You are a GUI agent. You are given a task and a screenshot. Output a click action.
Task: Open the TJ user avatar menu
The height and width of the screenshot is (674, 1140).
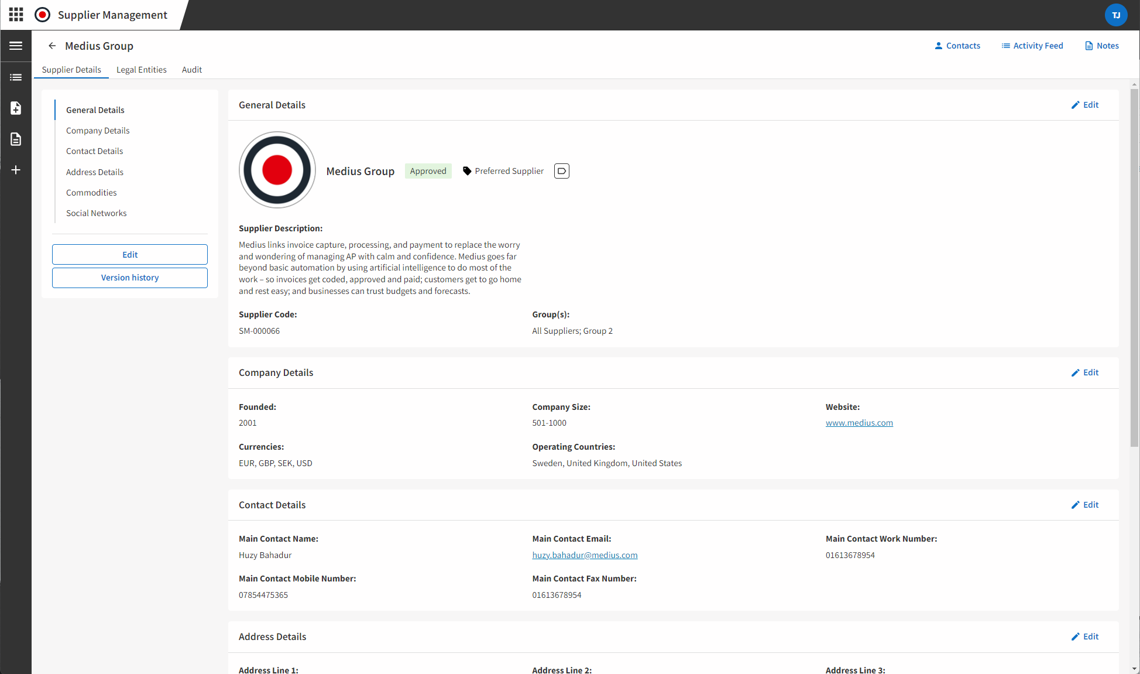[1115, 15]
